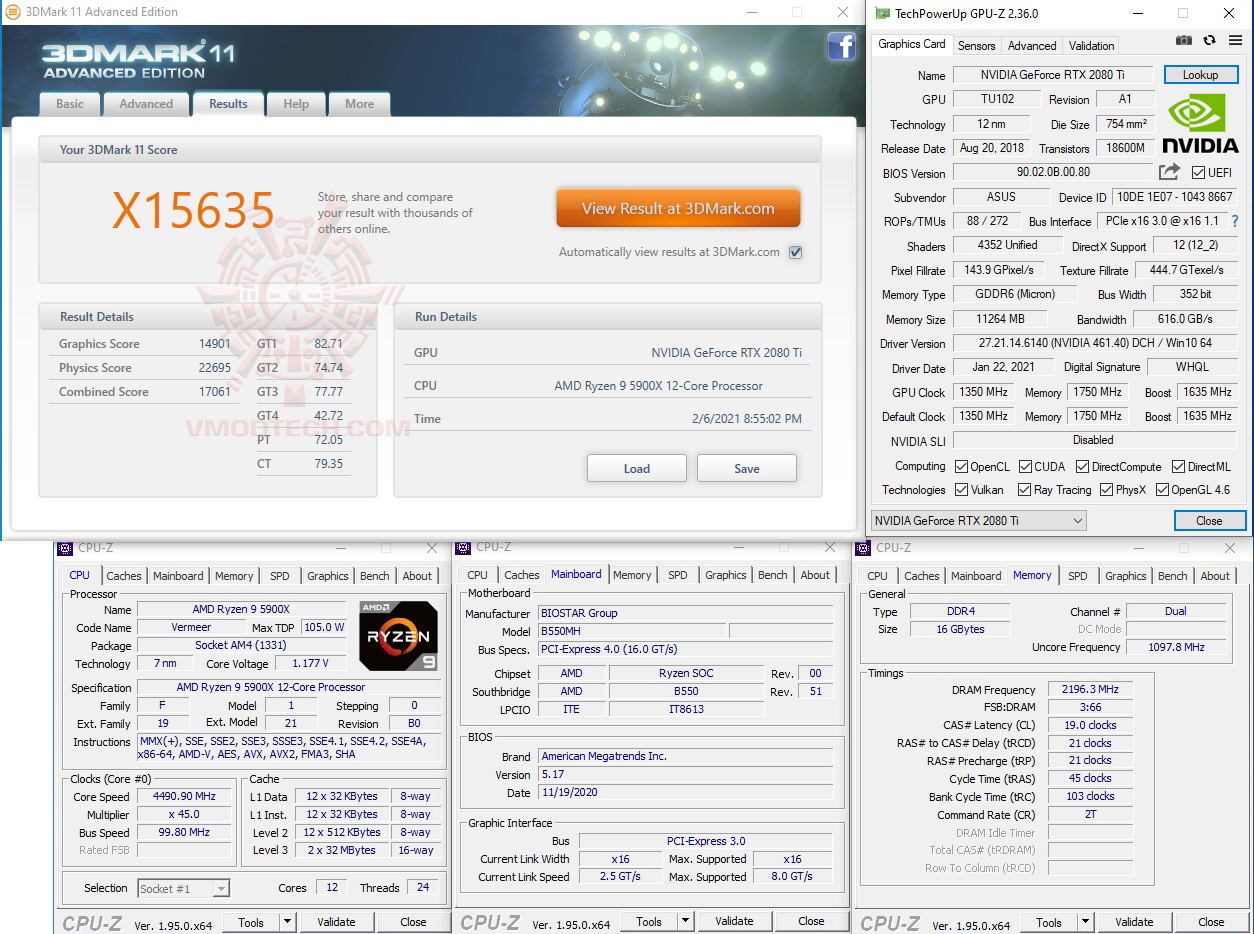Click Tools in the CPU-Z processor window

click(x=251, y=922)
